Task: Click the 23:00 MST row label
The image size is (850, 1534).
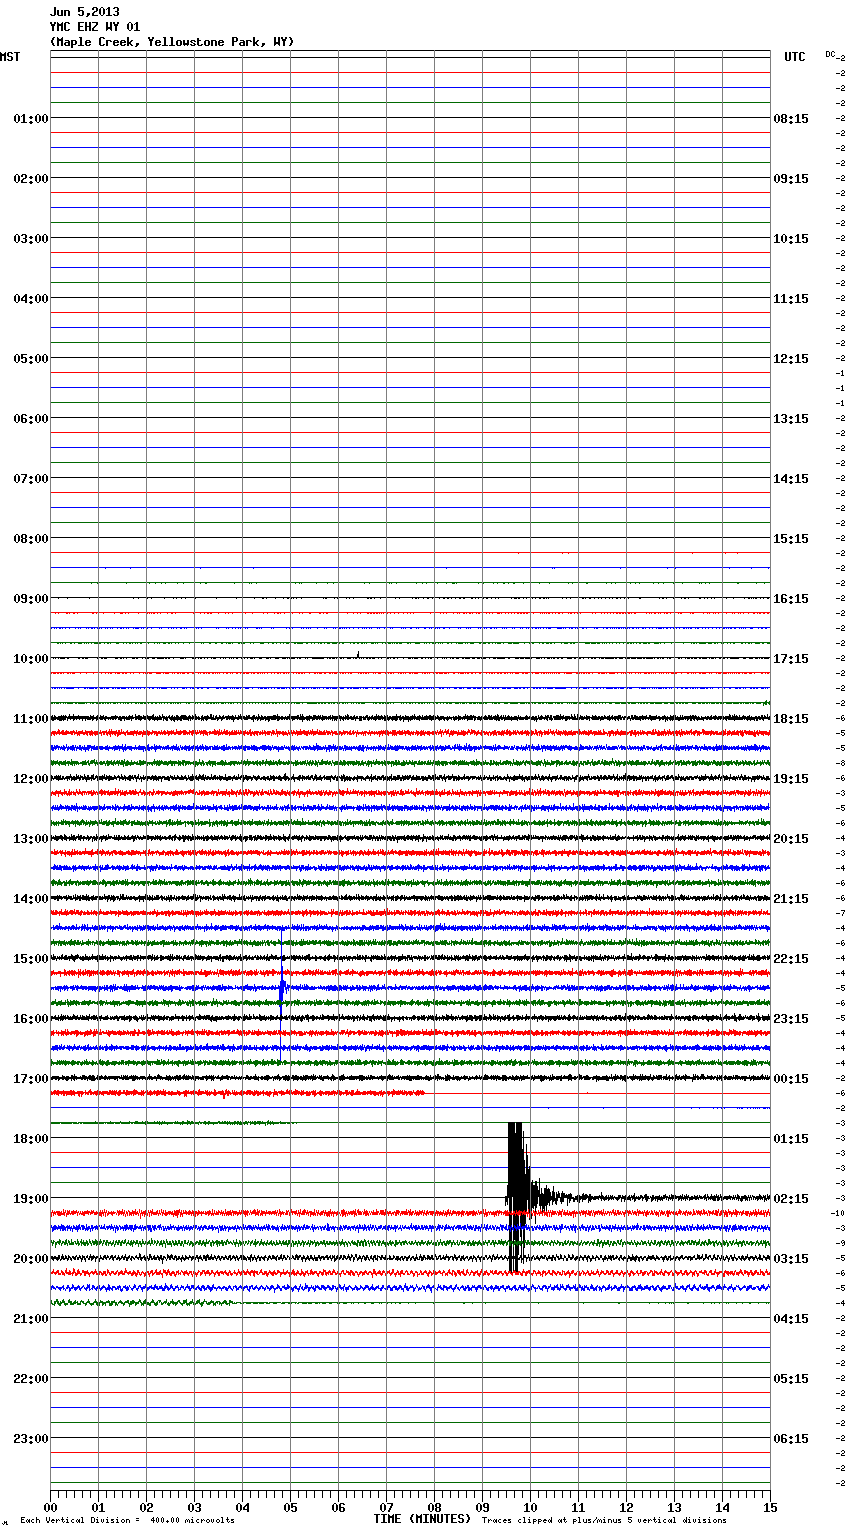Action: point(30,1438)
